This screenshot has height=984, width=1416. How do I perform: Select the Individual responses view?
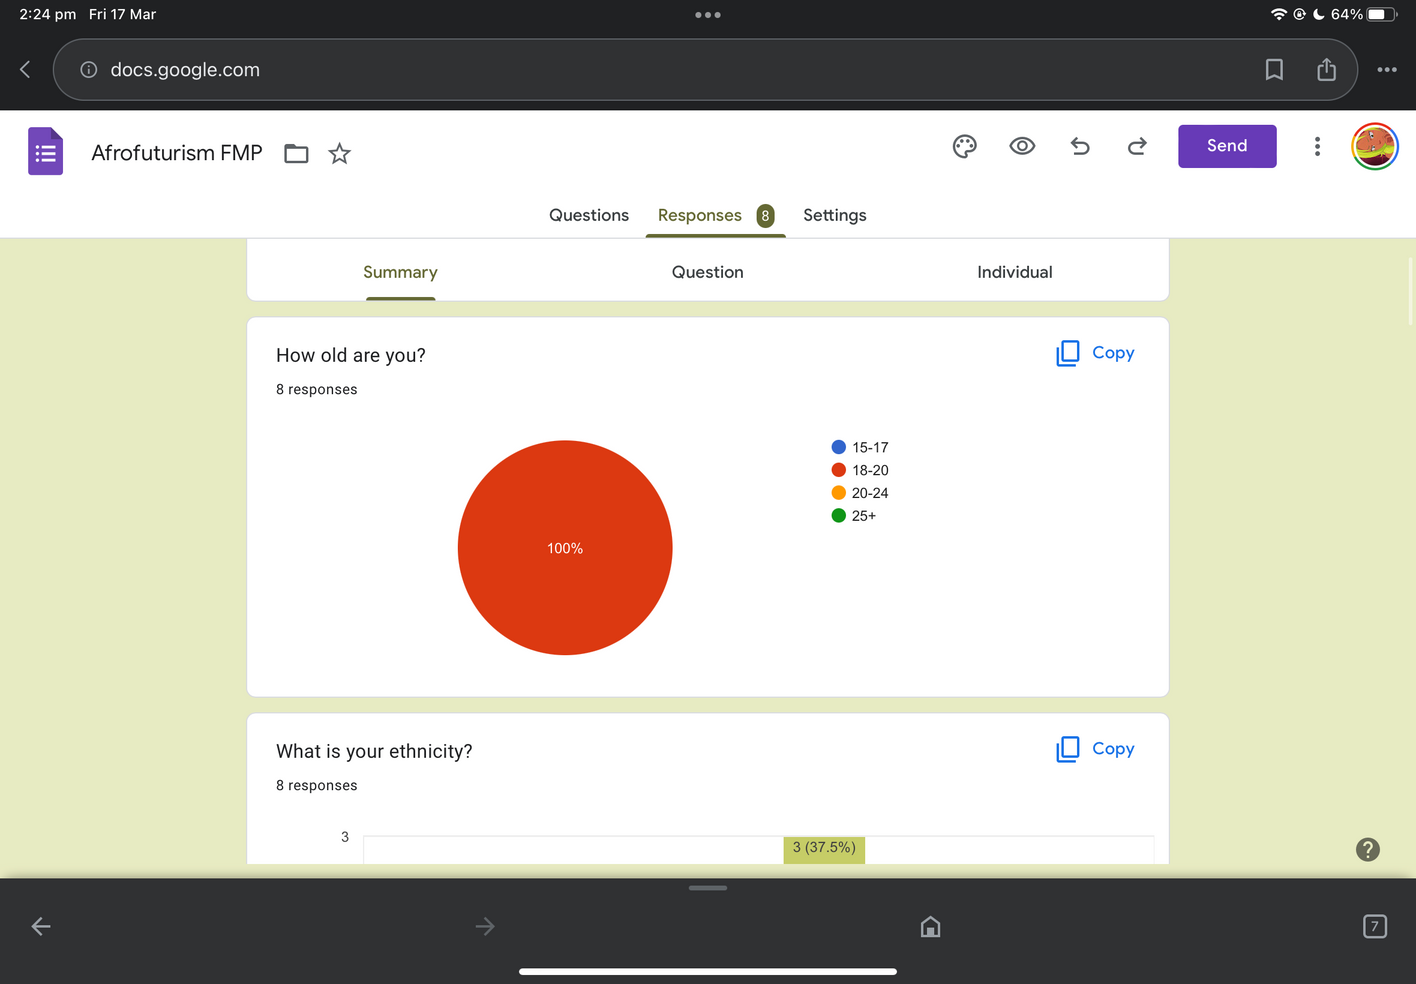[x=1014, y=272]
